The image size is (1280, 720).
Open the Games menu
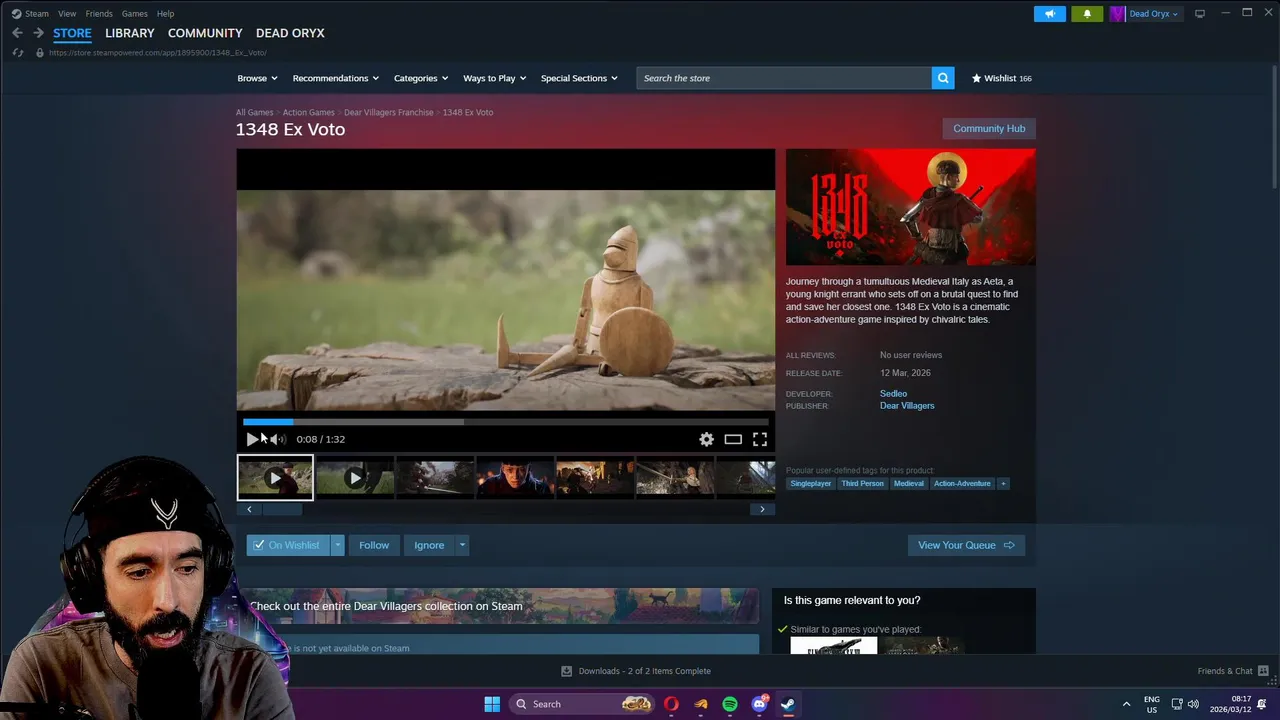134,14
